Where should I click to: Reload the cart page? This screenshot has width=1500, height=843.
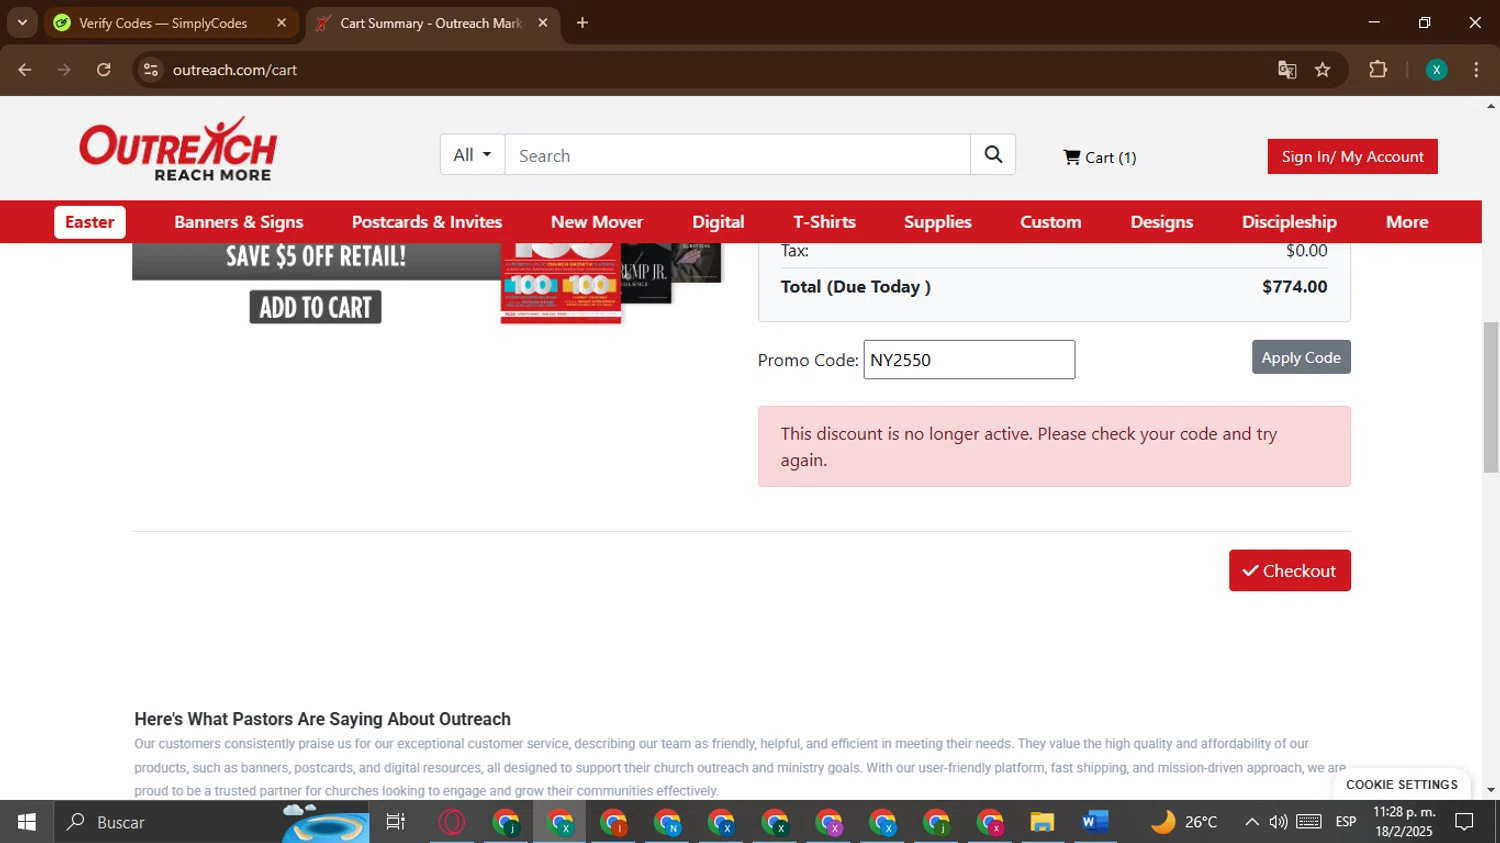pyautogui.click(x=104, y=70)
